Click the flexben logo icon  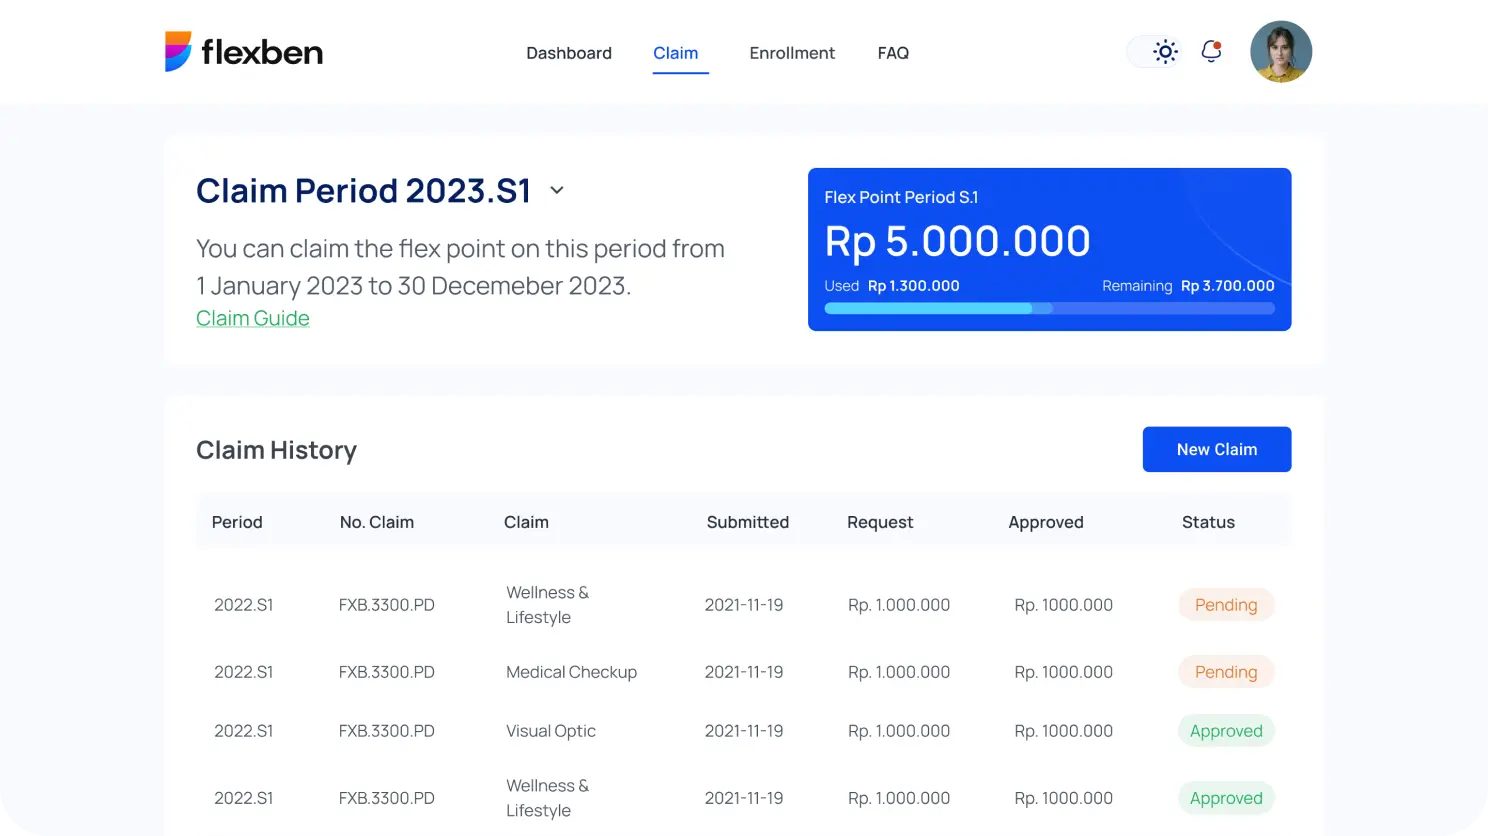(x=178, y=52)
